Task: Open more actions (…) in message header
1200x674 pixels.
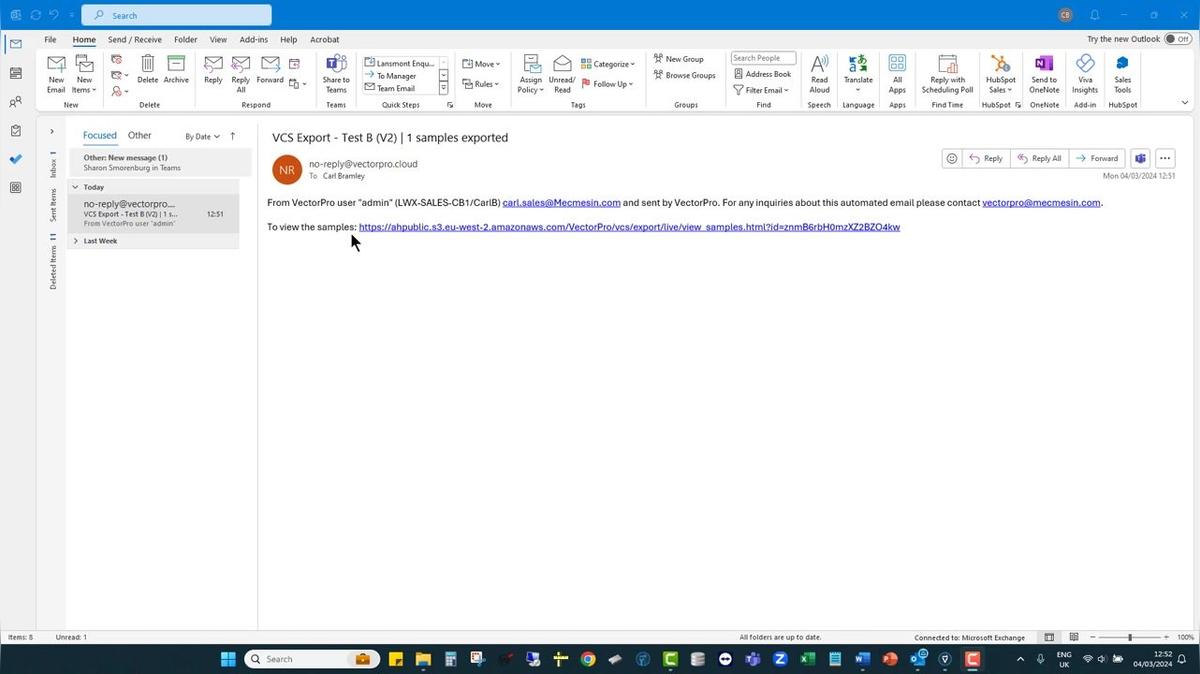Action: tap(1164, 158)
